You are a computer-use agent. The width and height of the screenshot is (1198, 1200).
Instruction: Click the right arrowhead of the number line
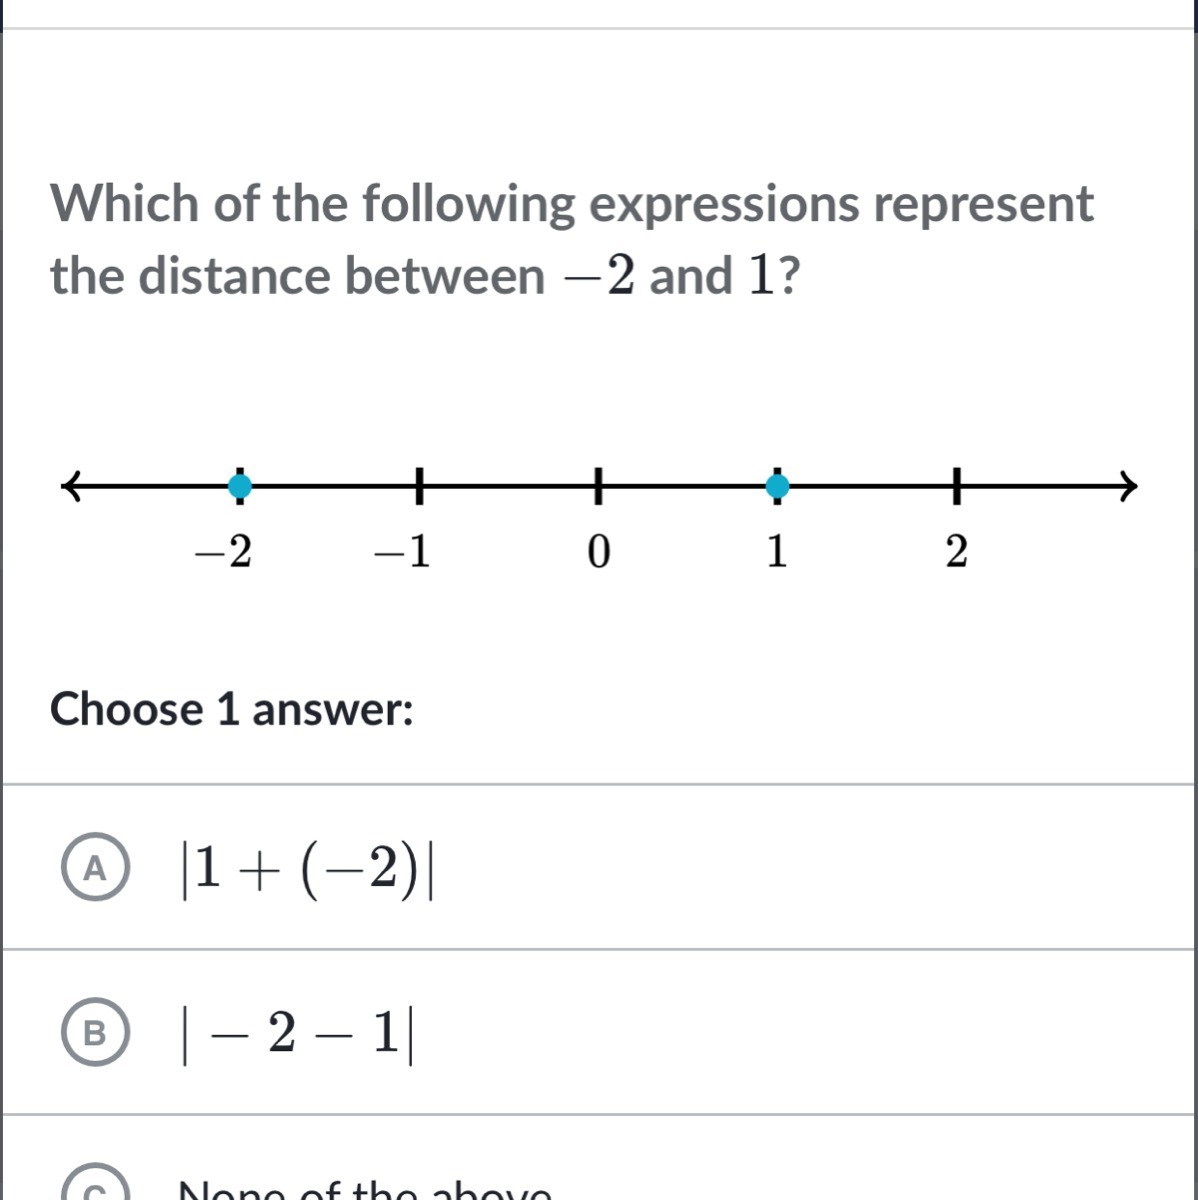point(1128,487)
